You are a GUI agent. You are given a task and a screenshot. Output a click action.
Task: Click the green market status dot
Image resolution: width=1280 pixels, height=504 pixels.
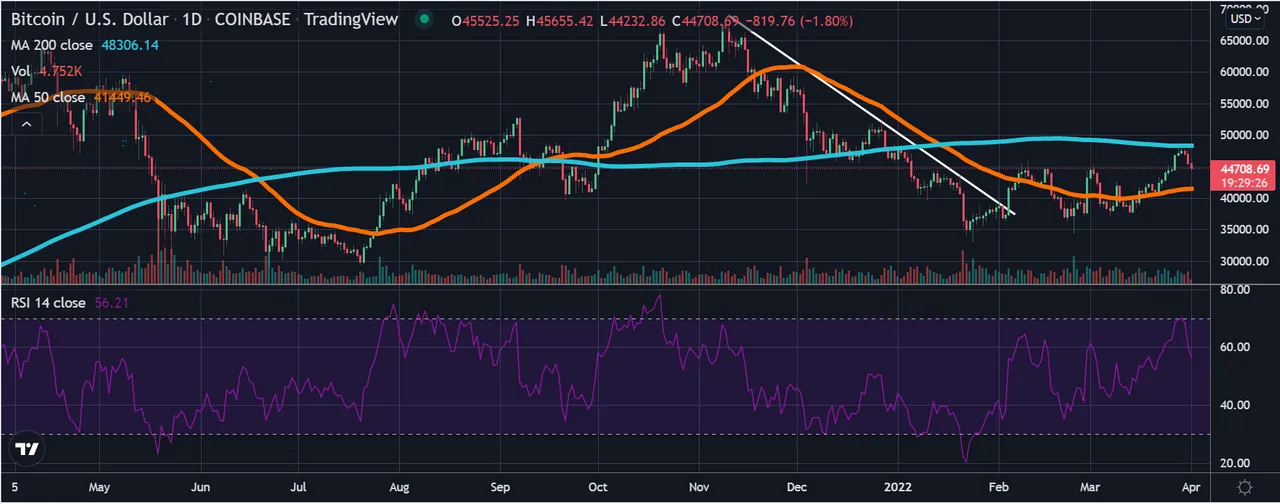click(x=427, y=19)
